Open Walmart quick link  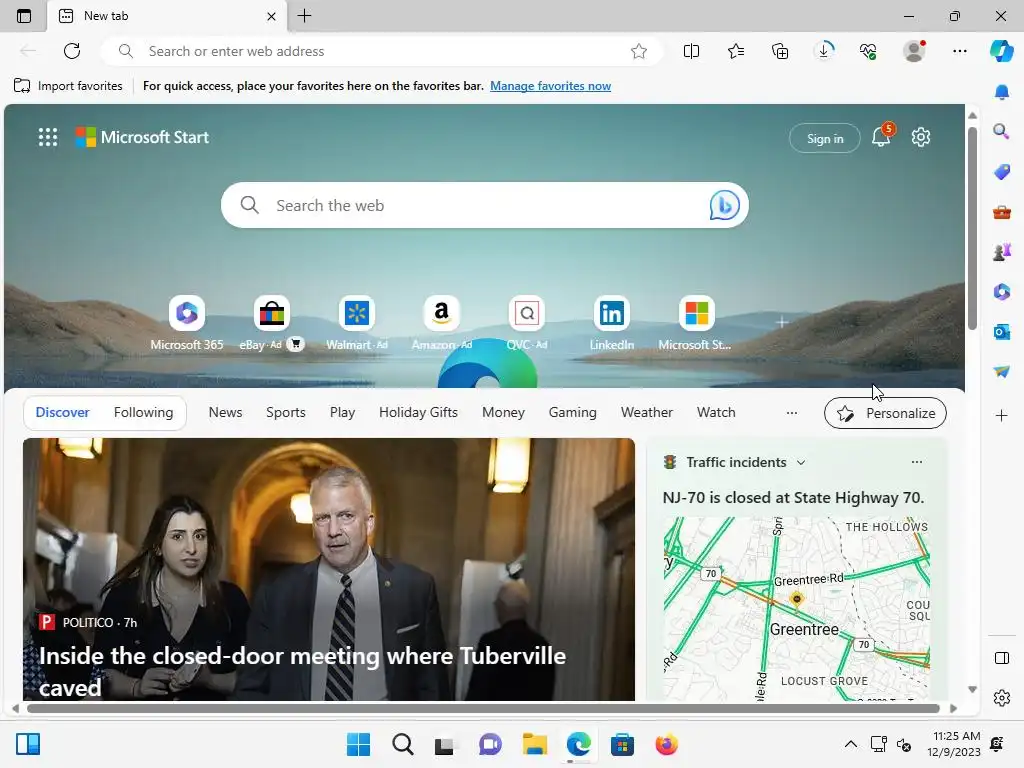[357, 323]
